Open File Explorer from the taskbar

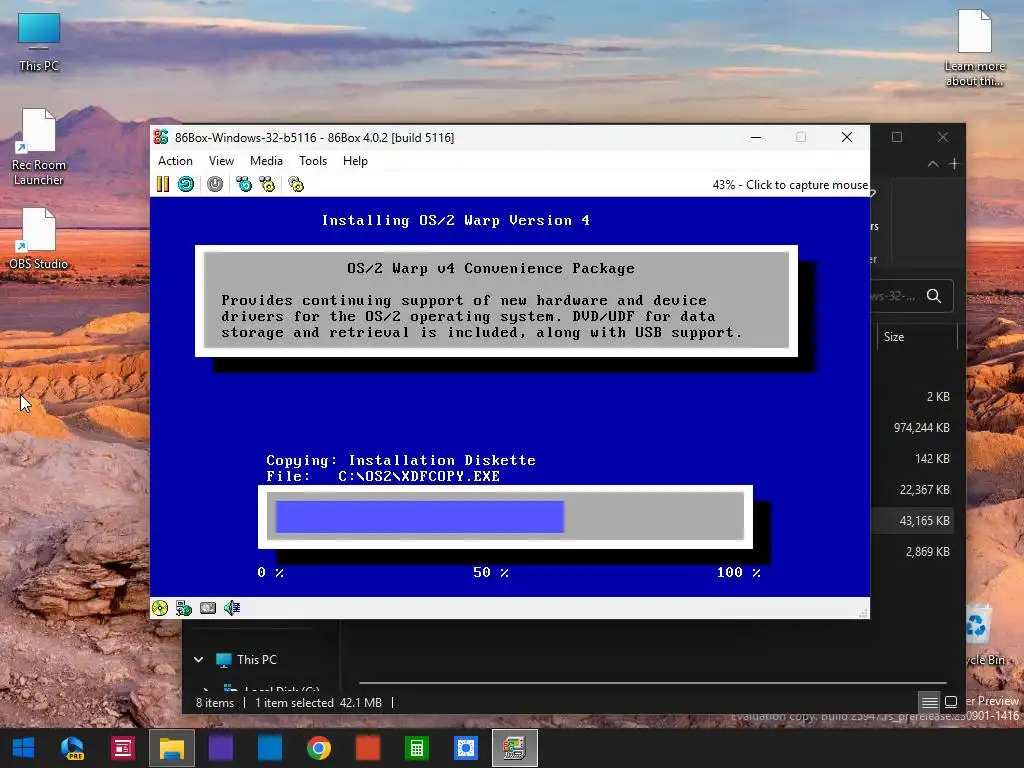click(x=172, y=748)
